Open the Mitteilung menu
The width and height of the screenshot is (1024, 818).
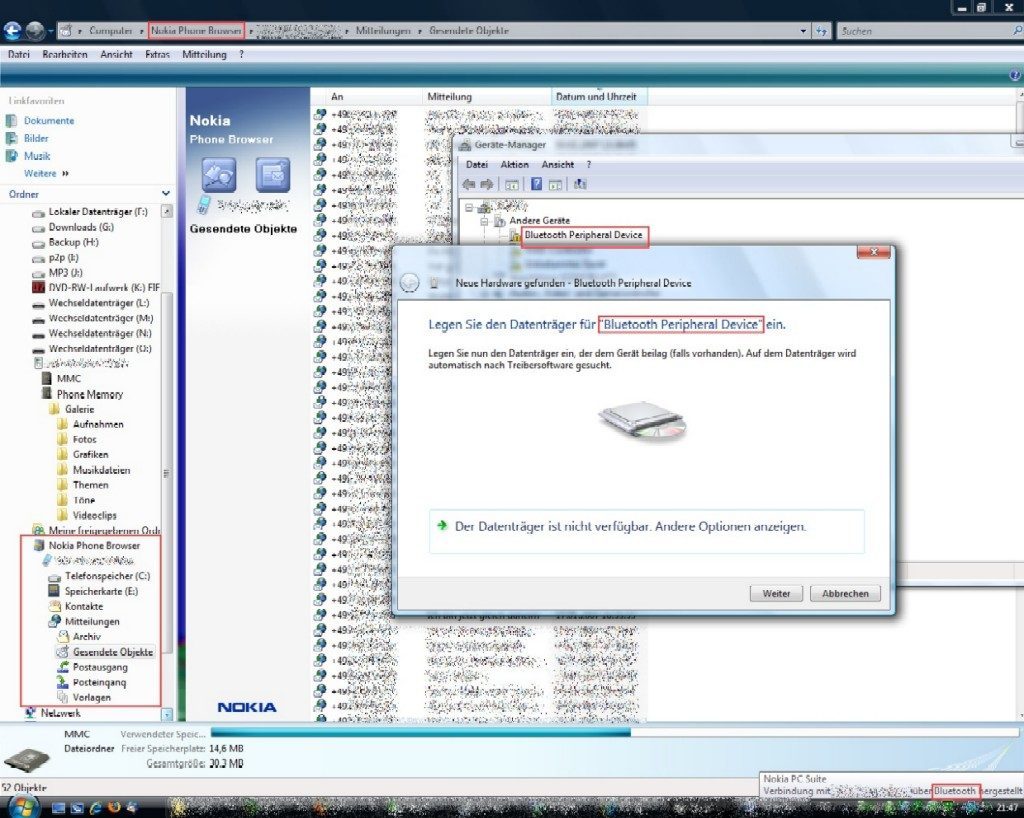click(204, 55)
